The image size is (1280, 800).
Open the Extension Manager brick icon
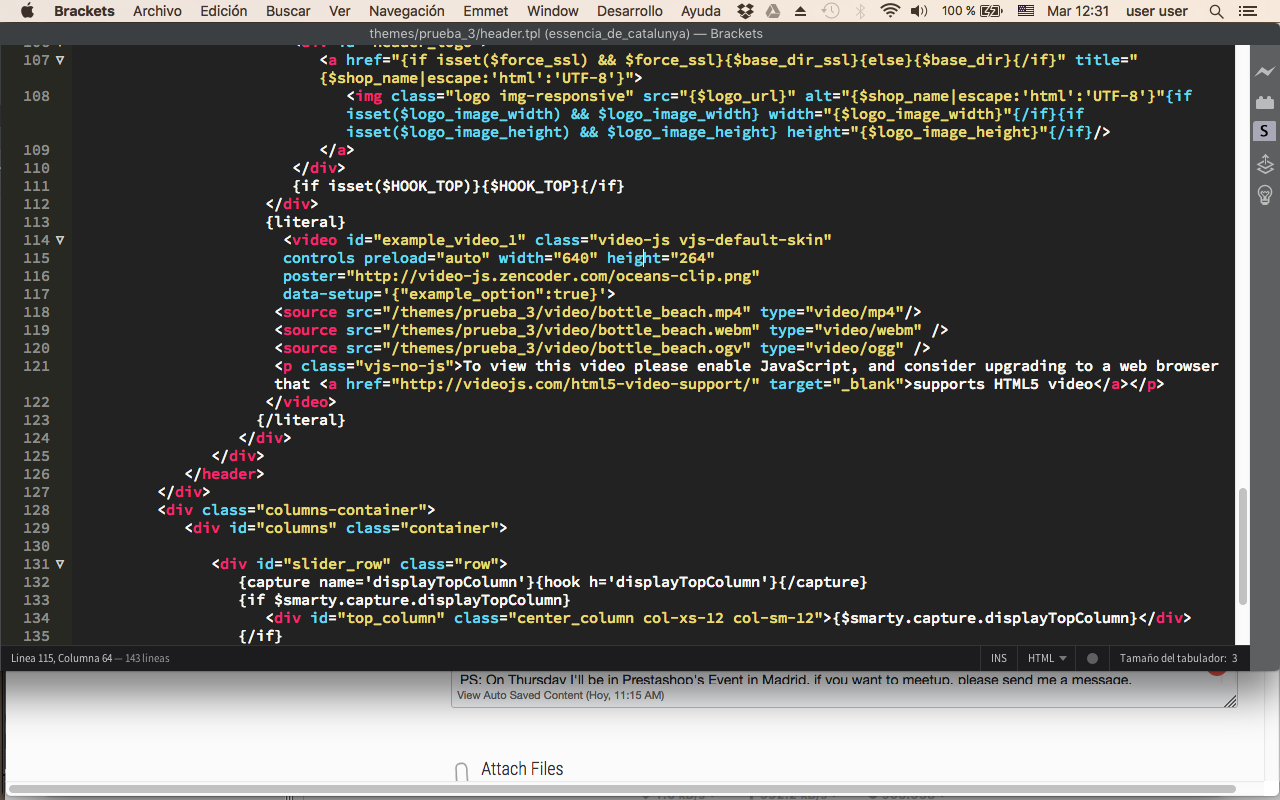click(x=1264, y=102)
